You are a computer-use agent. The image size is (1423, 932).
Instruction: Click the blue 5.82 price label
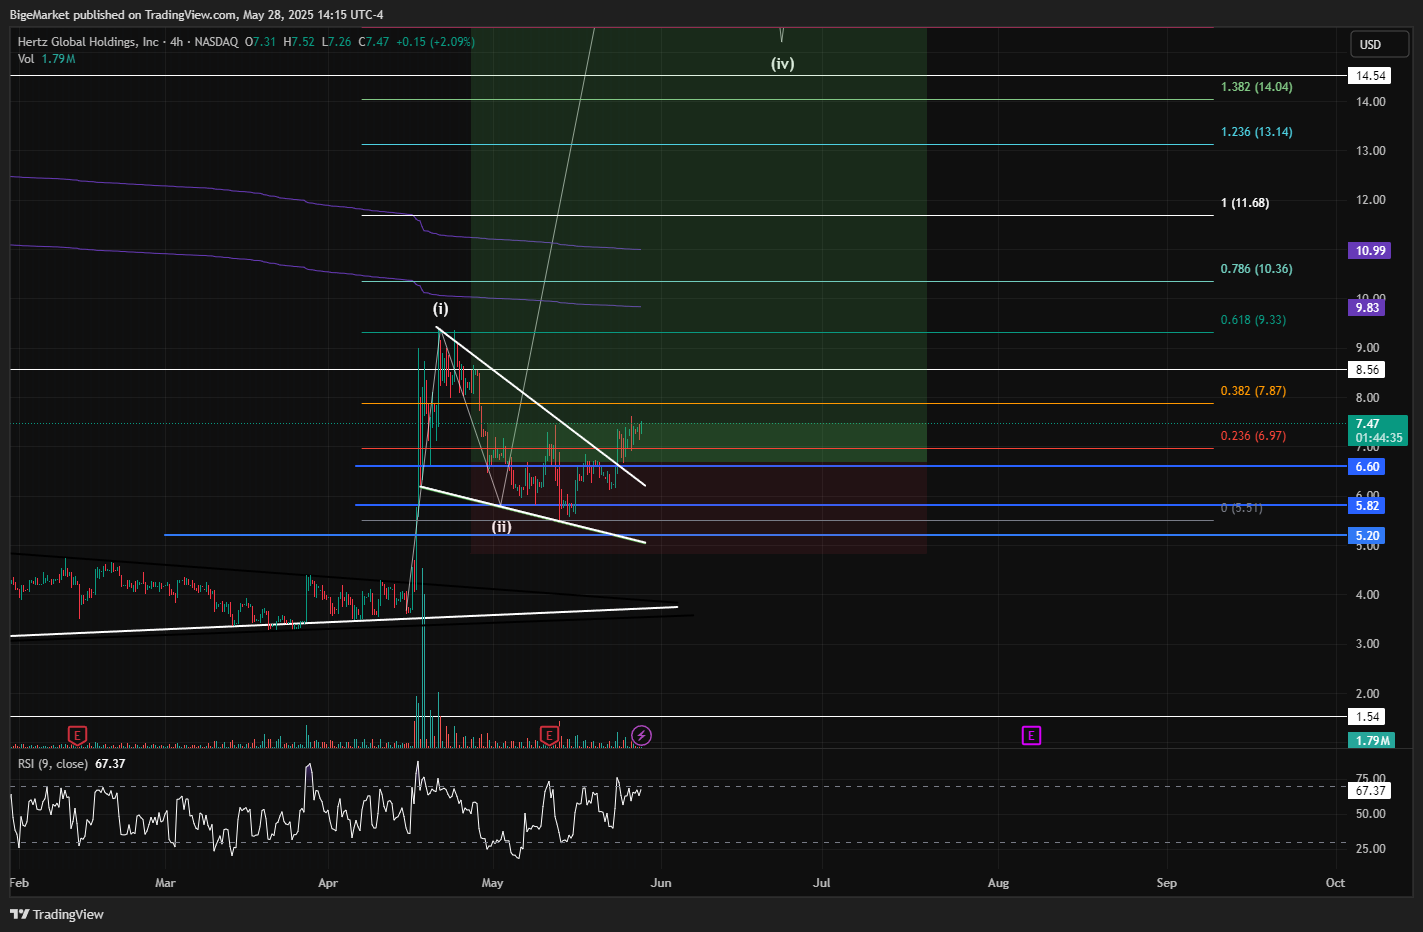1367,506
